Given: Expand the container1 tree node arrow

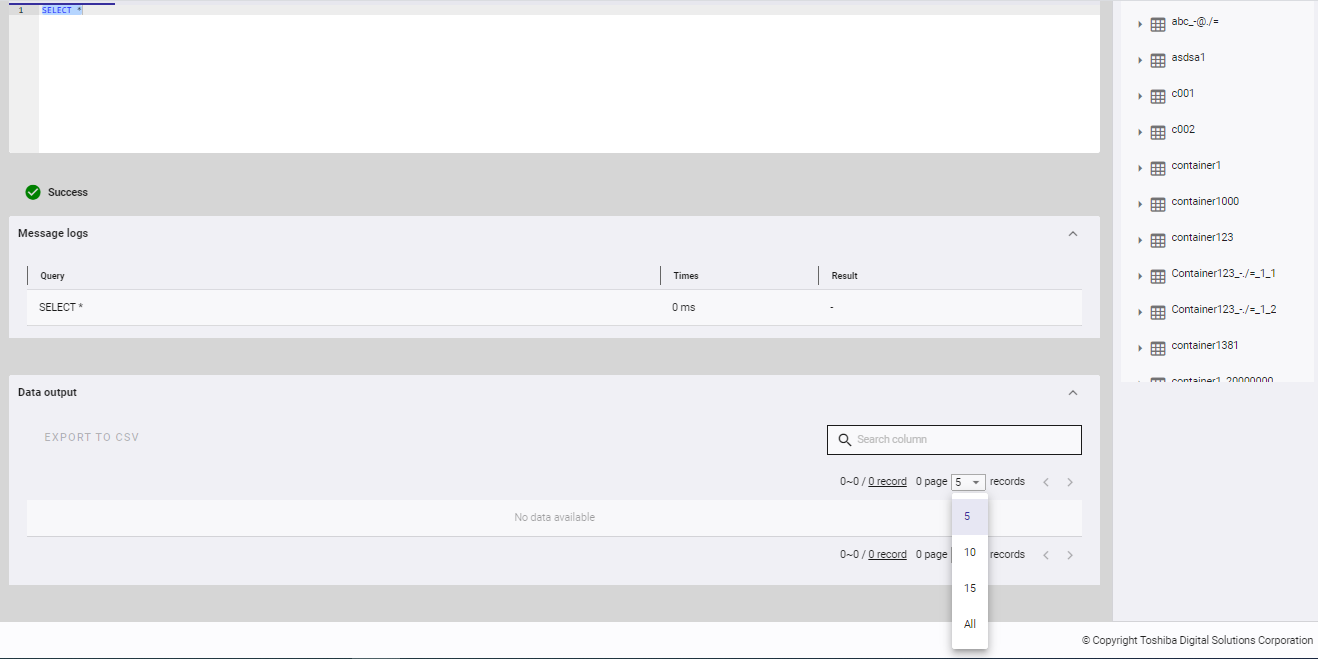Looking at the screenshot, I should coord(1140,169).
